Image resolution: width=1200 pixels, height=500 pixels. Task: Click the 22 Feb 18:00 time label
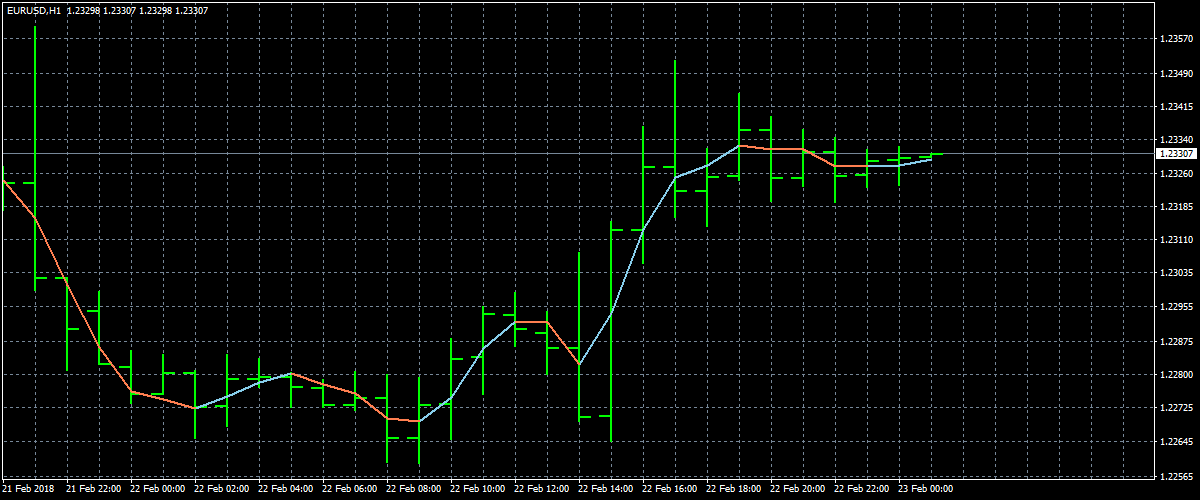pos(733,490)
